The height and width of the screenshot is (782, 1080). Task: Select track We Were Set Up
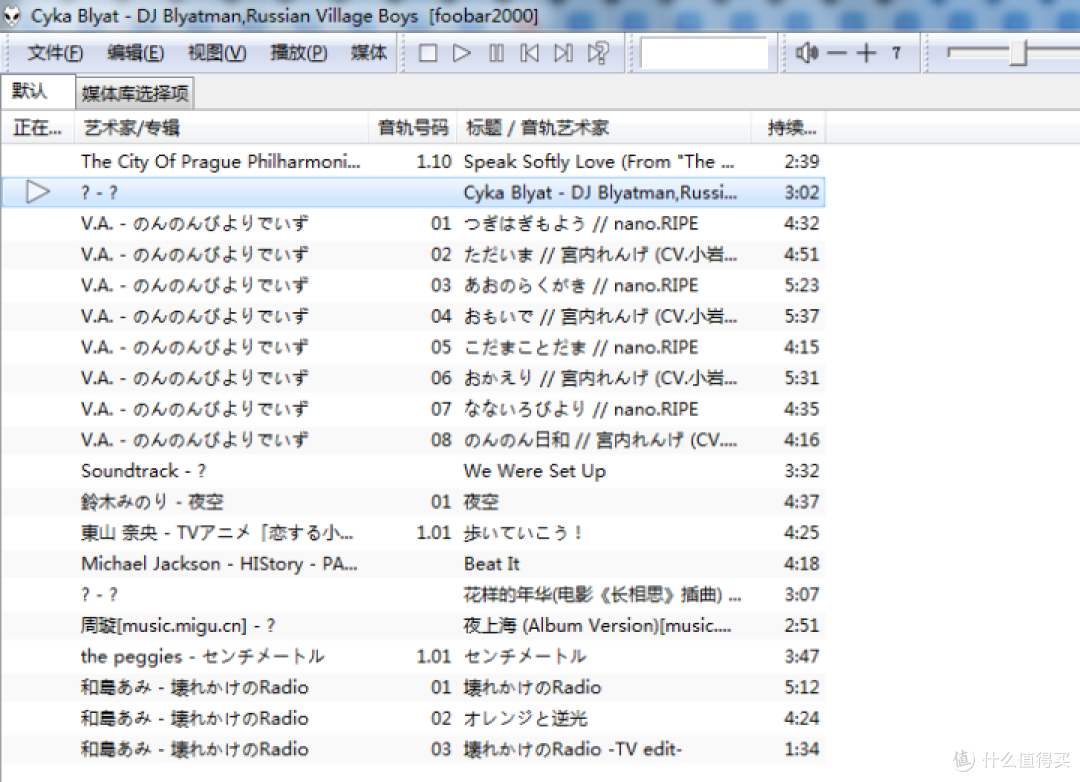pyautogui.click(x=413, y=471)
